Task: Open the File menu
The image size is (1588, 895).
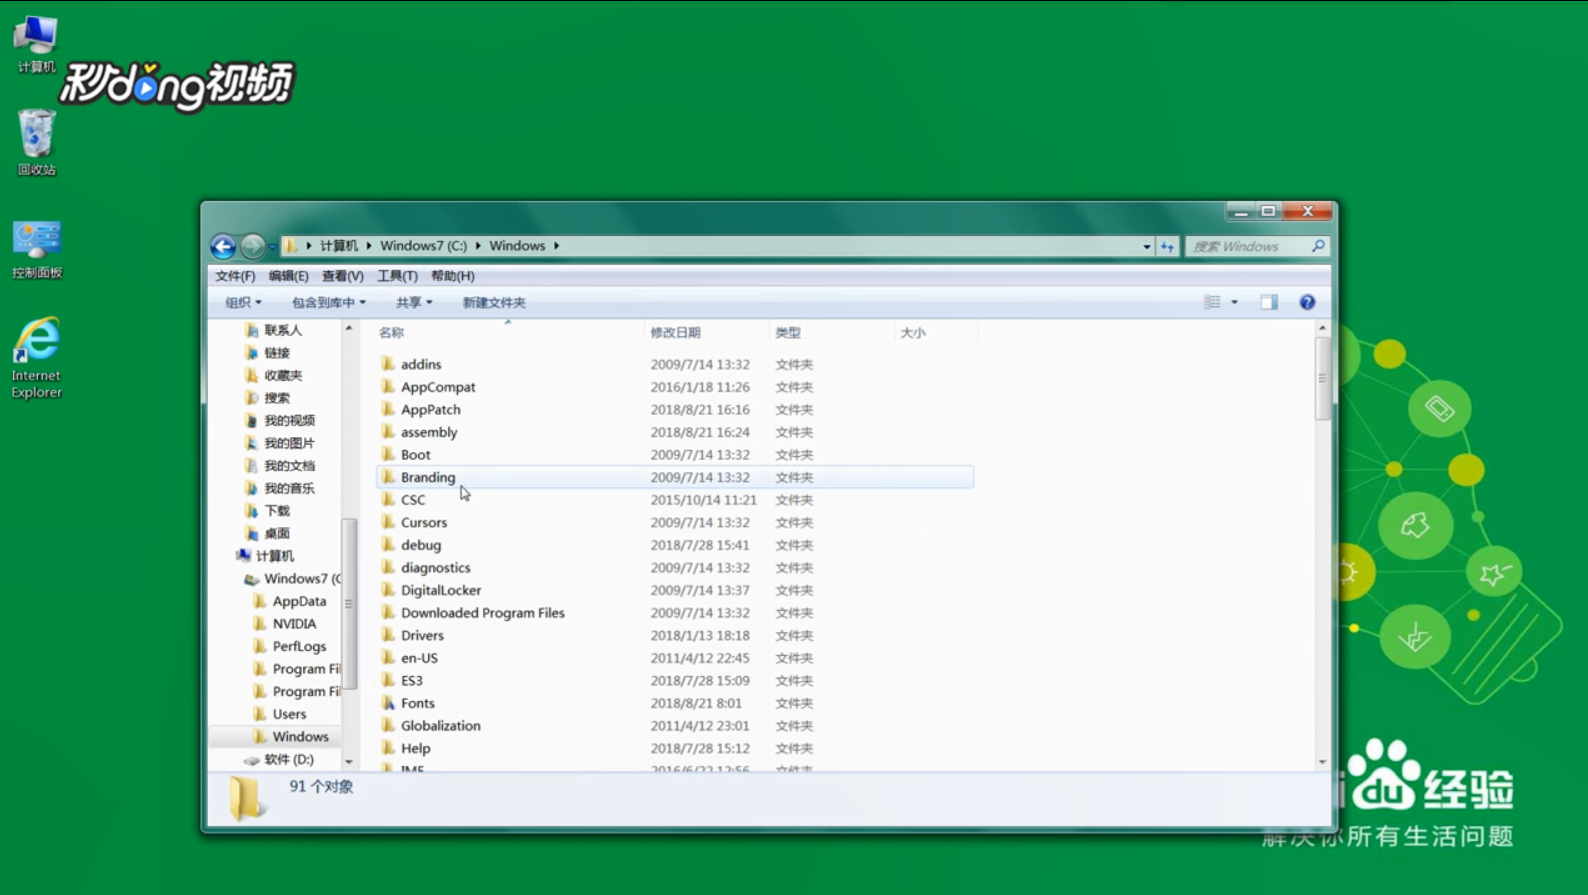Action: point(235,276)
